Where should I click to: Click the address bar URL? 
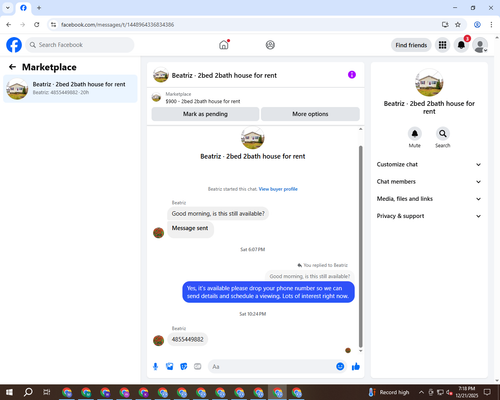pos(117,25)
